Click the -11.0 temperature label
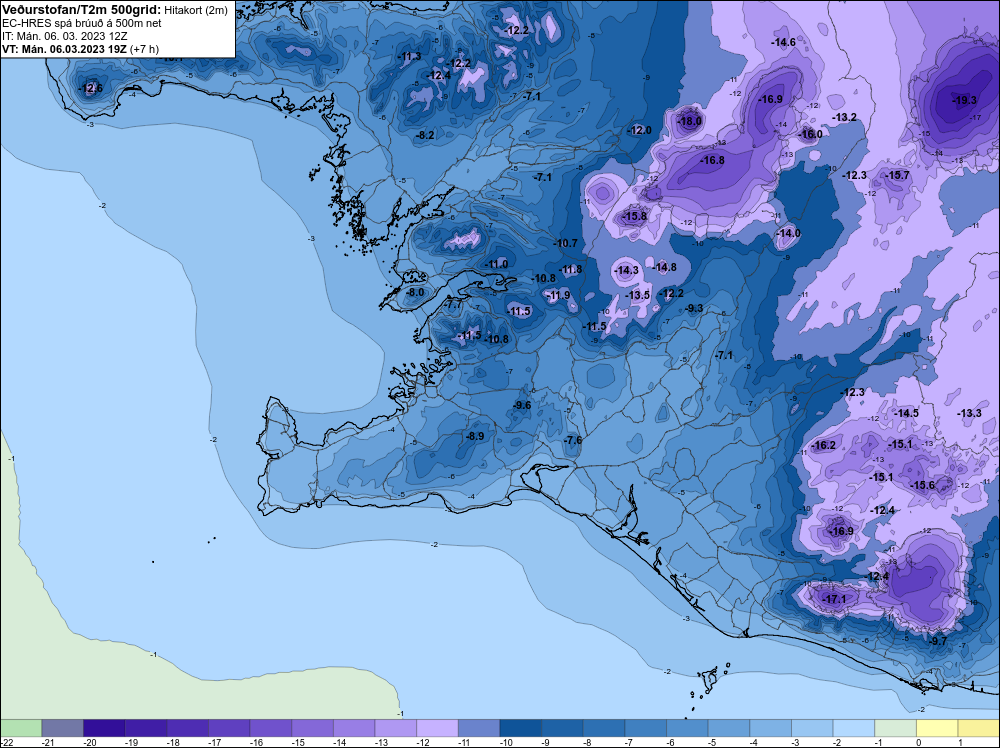The height and width of the screenshot is (748, 1000). [497, 265]
